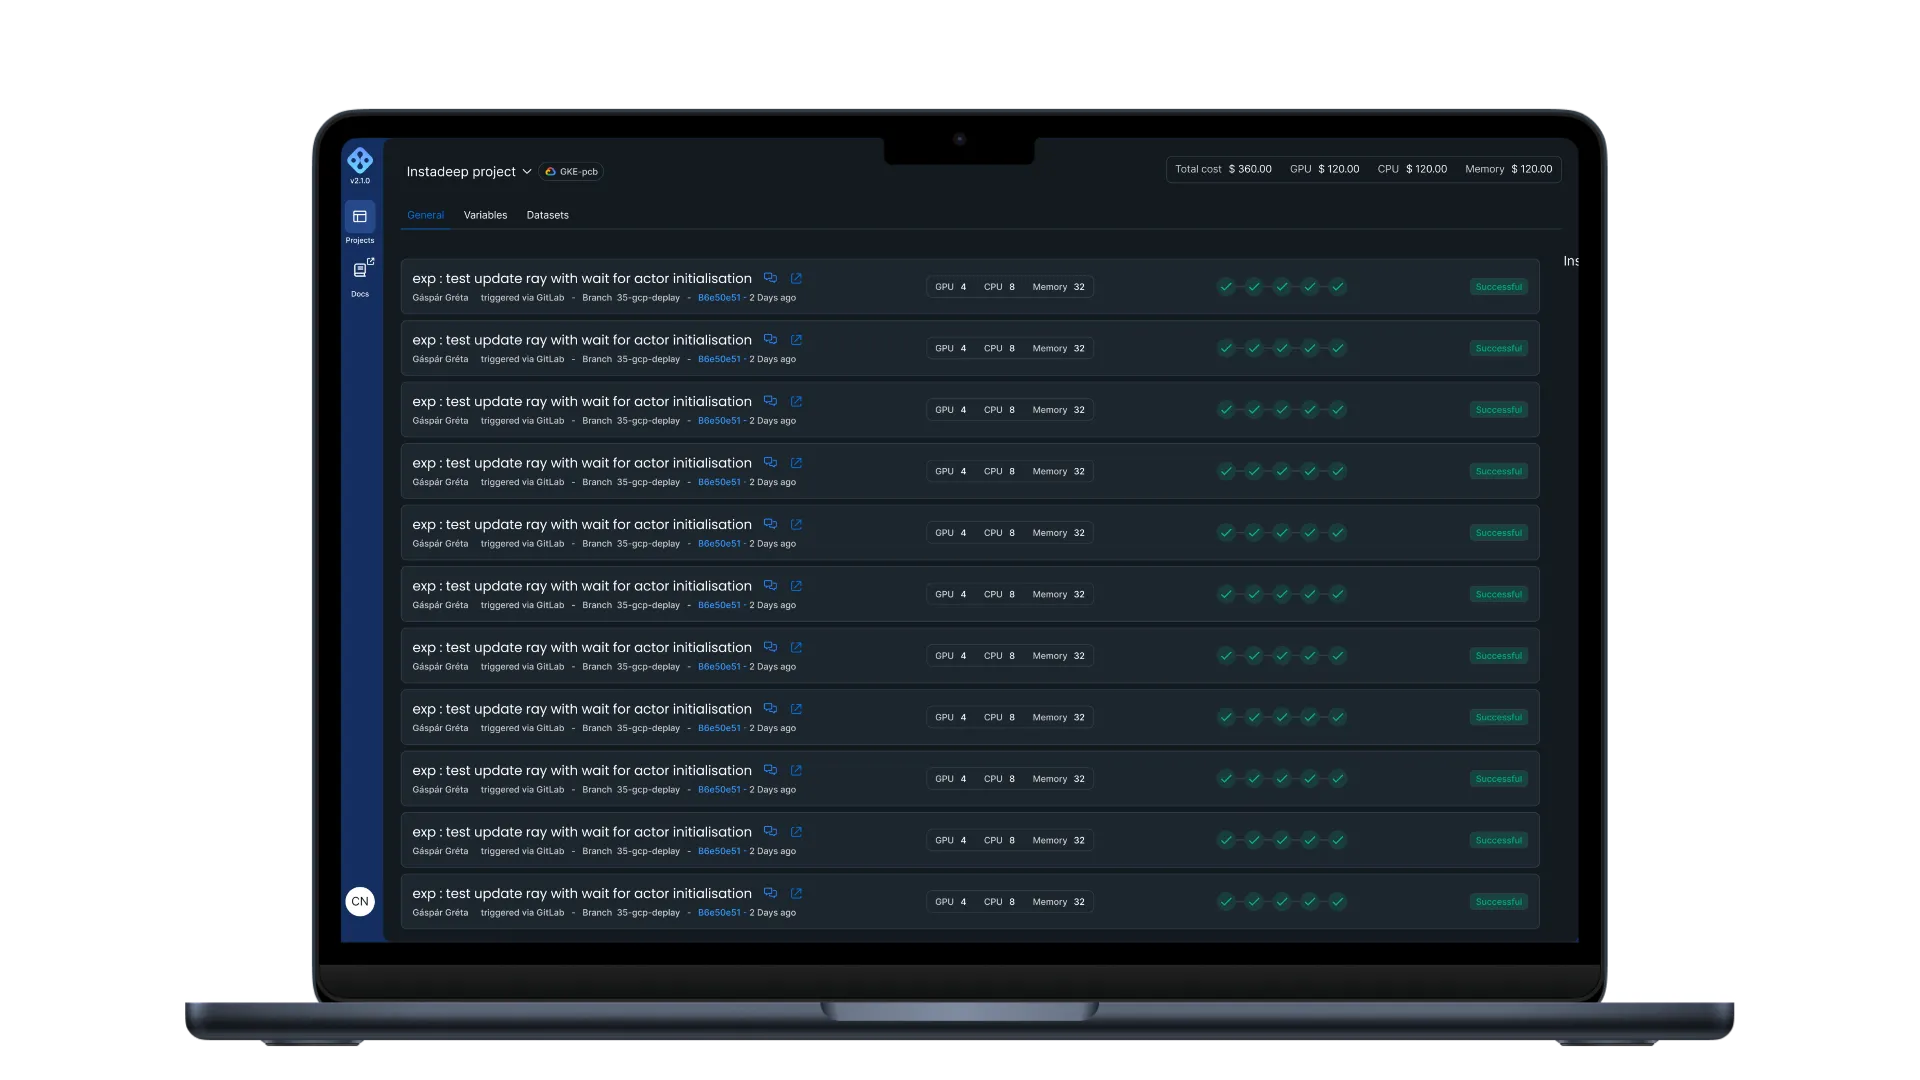Click the Successful badge on the first run
Screen dimensions: 1920x1080
click(x=1499, y=287)
